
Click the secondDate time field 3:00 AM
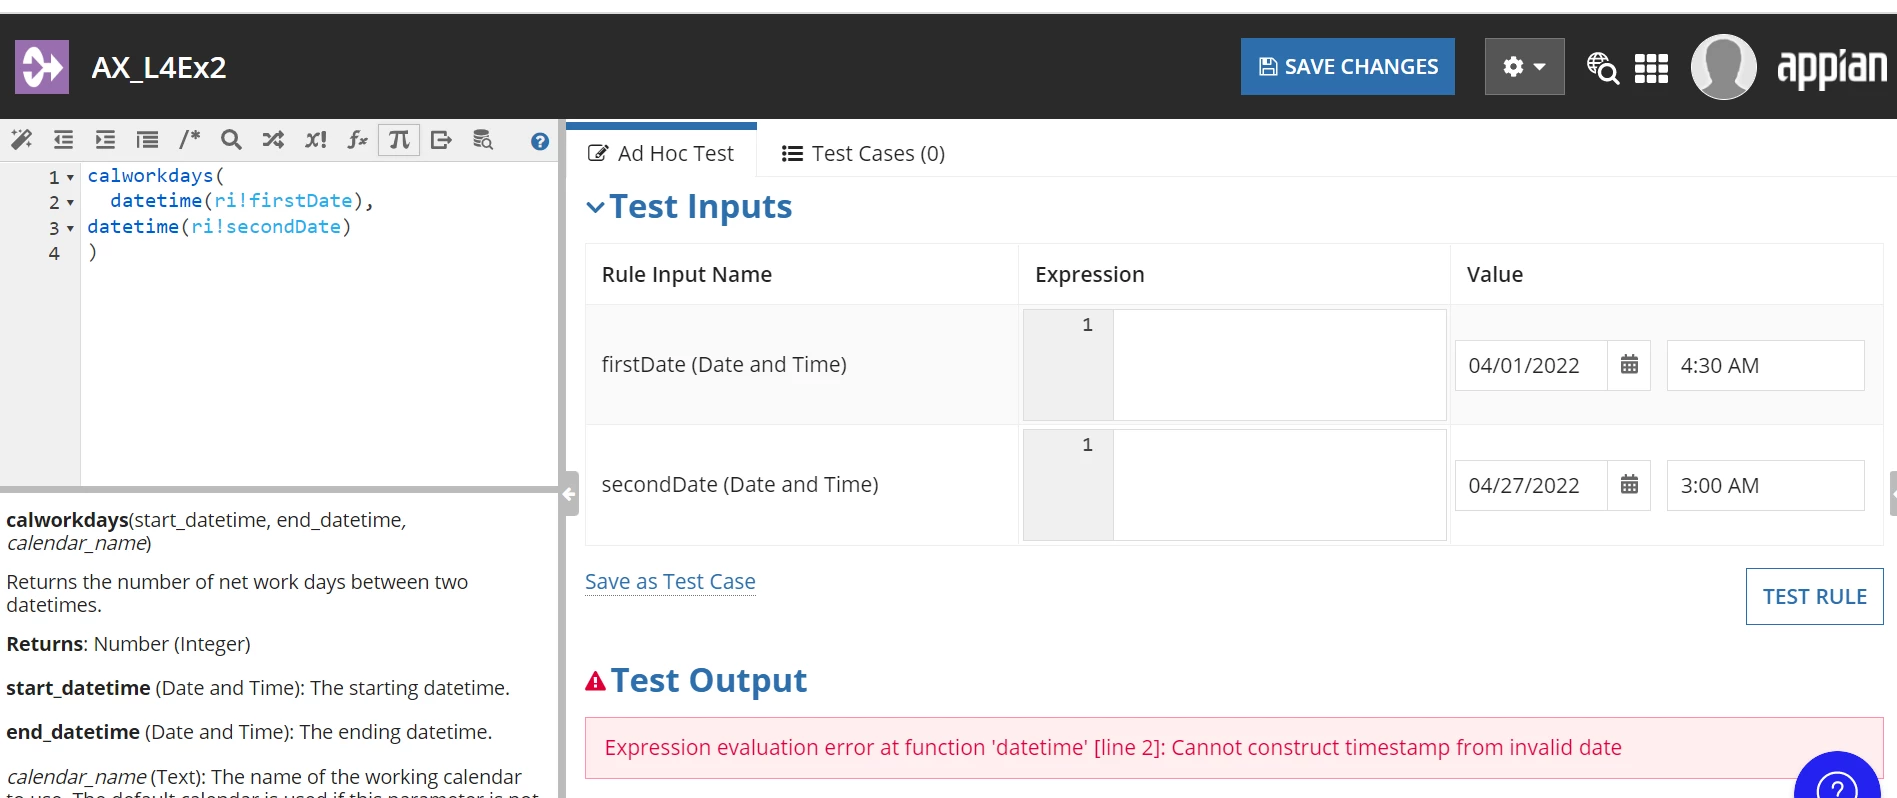point(1765,485)
